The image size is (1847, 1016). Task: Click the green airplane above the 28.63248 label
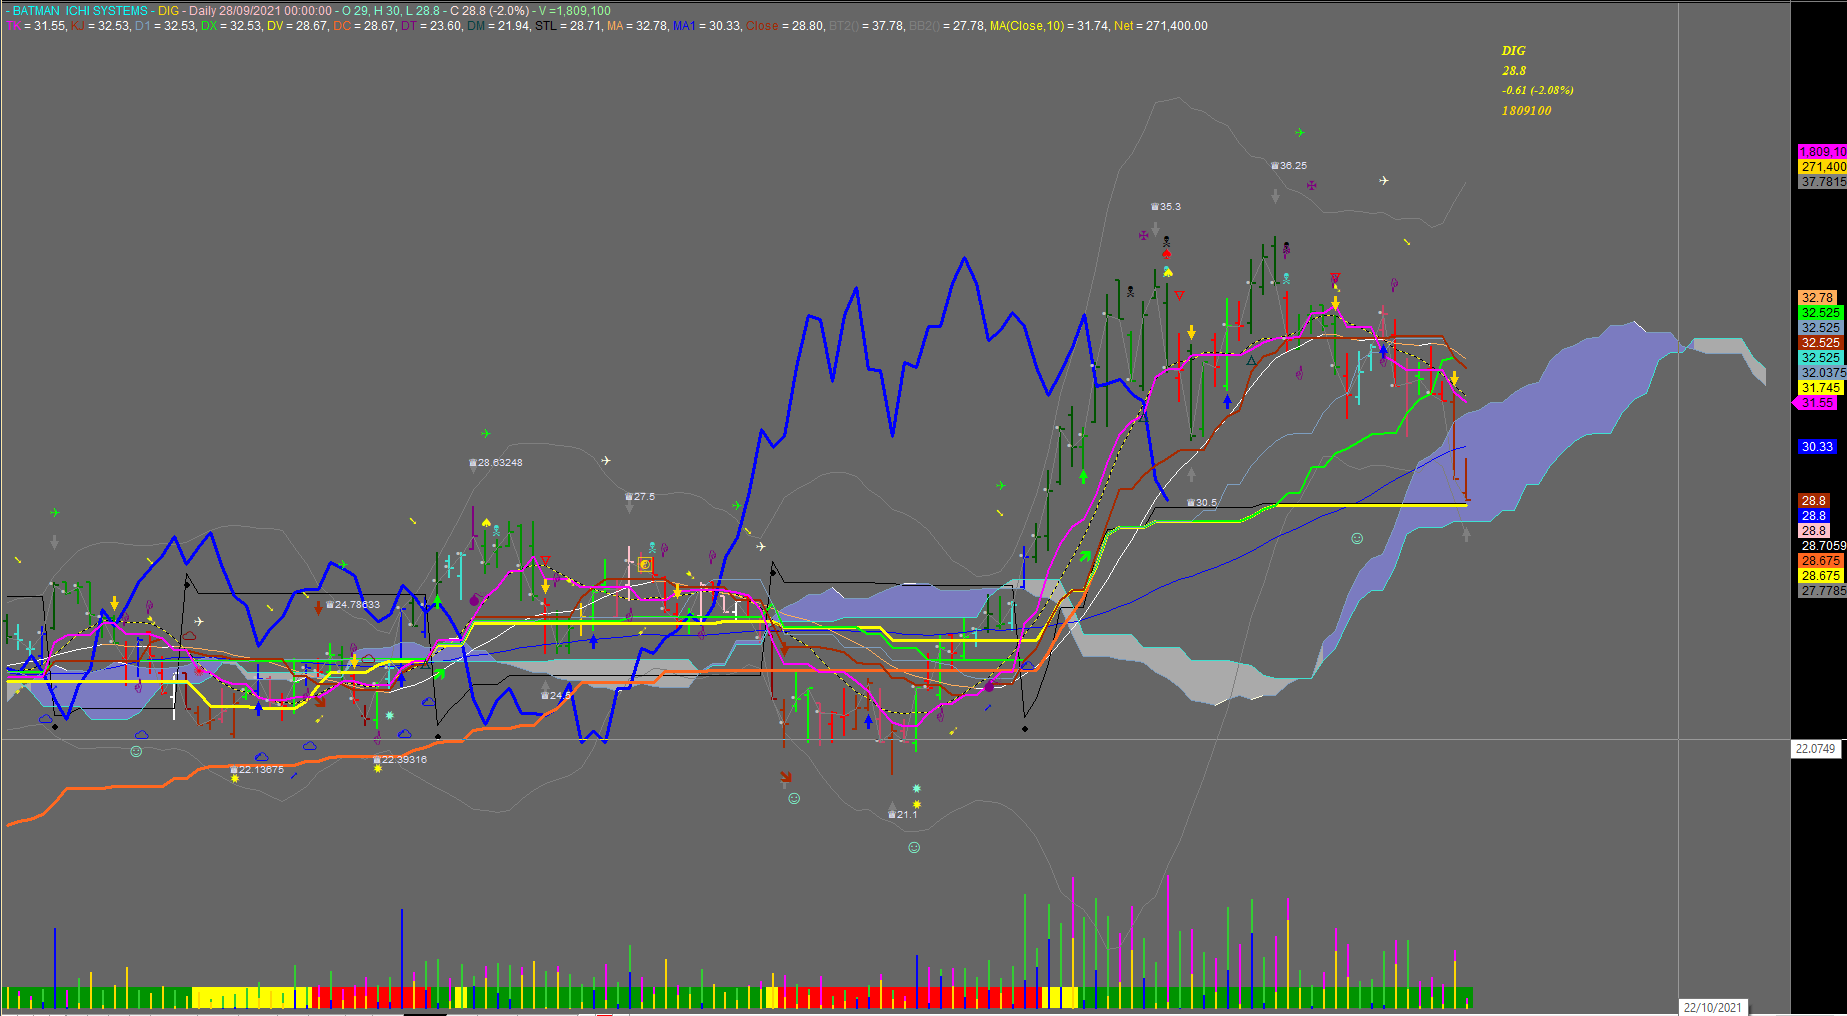tap(485, 434)
